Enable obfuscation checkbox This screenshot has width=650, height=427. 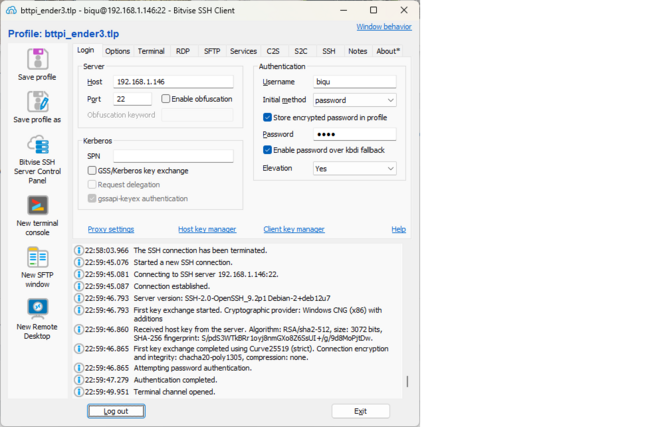coord(166,99)
